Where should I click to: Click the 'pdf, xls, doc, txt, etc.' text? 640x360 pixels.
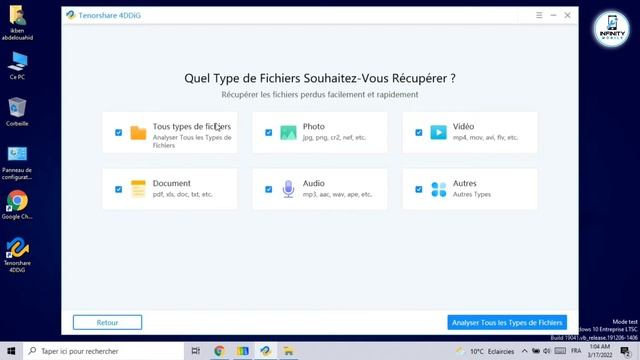pos(182,194)
